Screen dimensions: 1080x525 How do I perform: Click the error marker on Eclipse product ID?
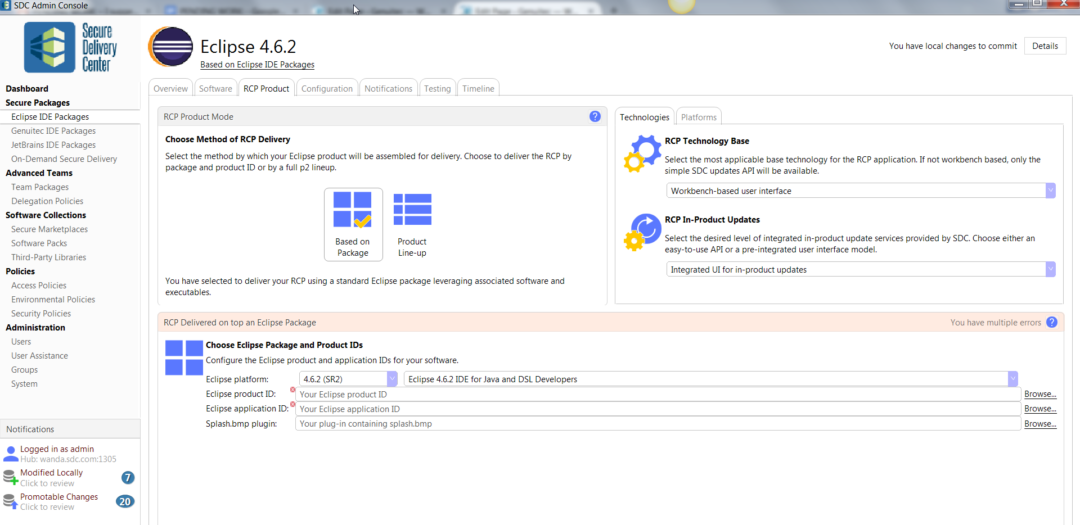[x=293, y=390]
